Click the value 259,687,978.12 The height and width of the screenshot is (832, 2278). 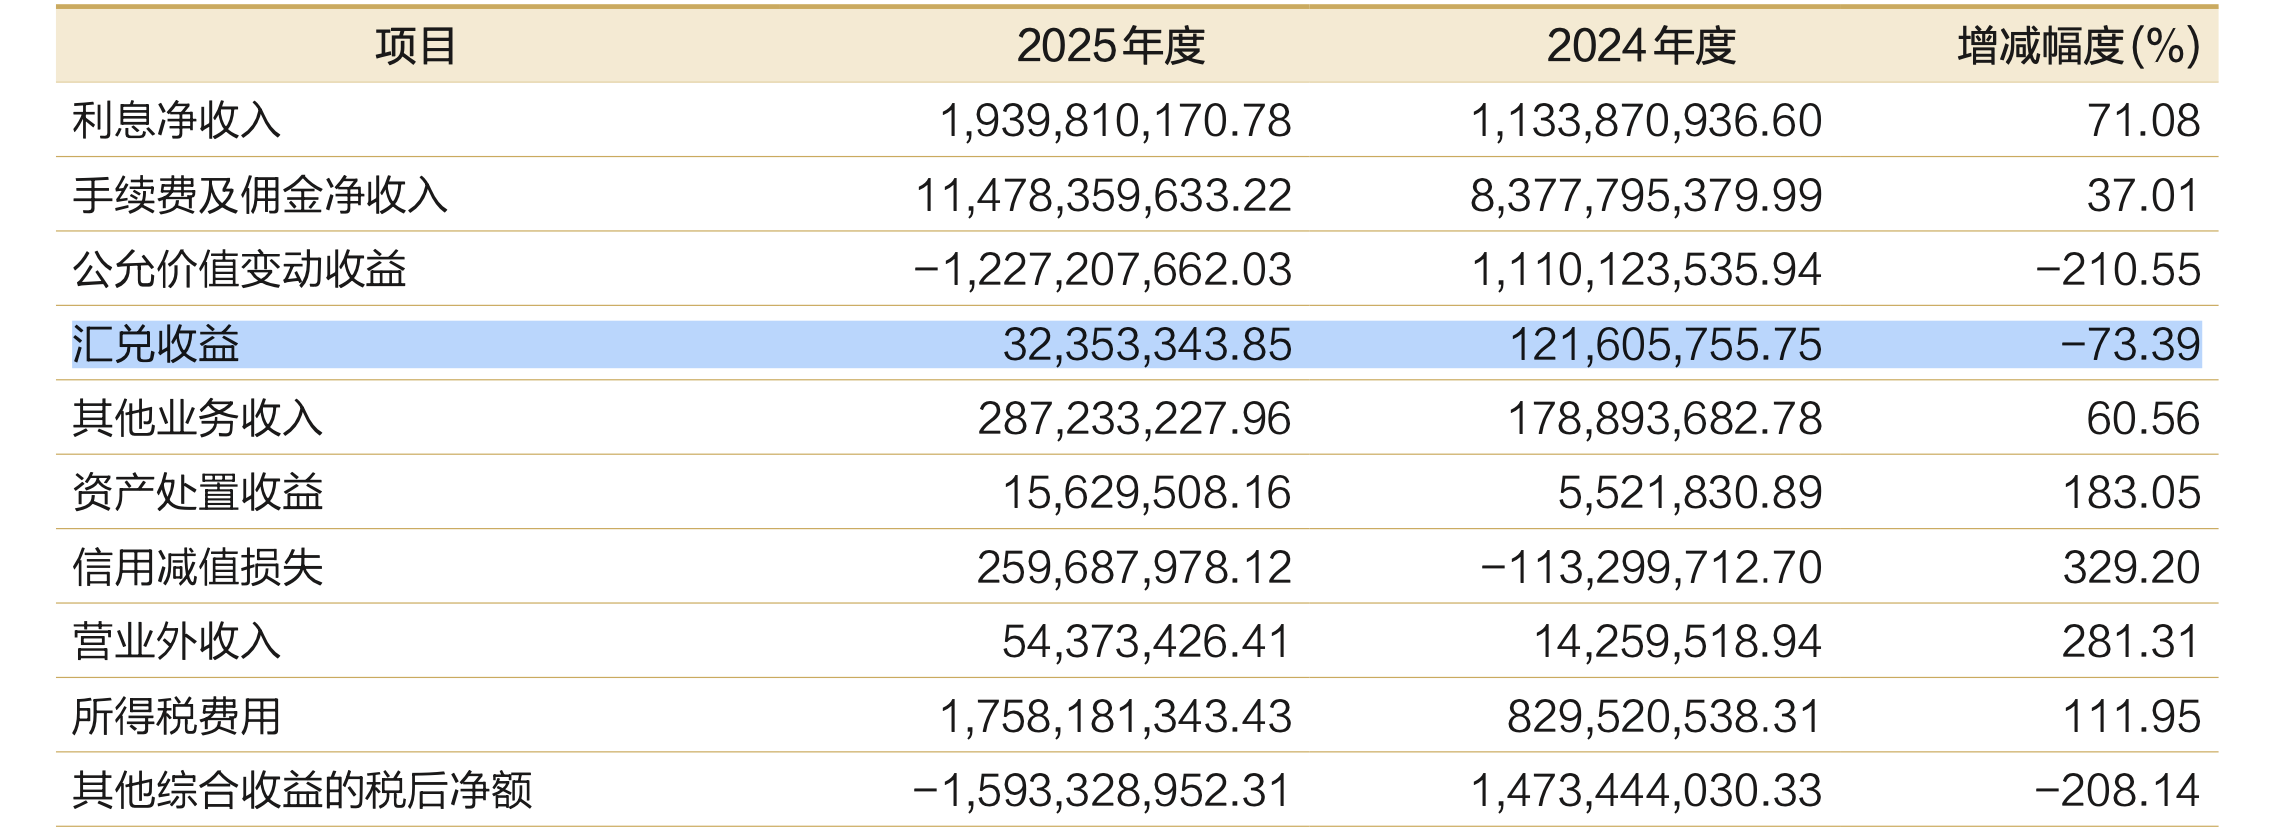point(1133,567)
